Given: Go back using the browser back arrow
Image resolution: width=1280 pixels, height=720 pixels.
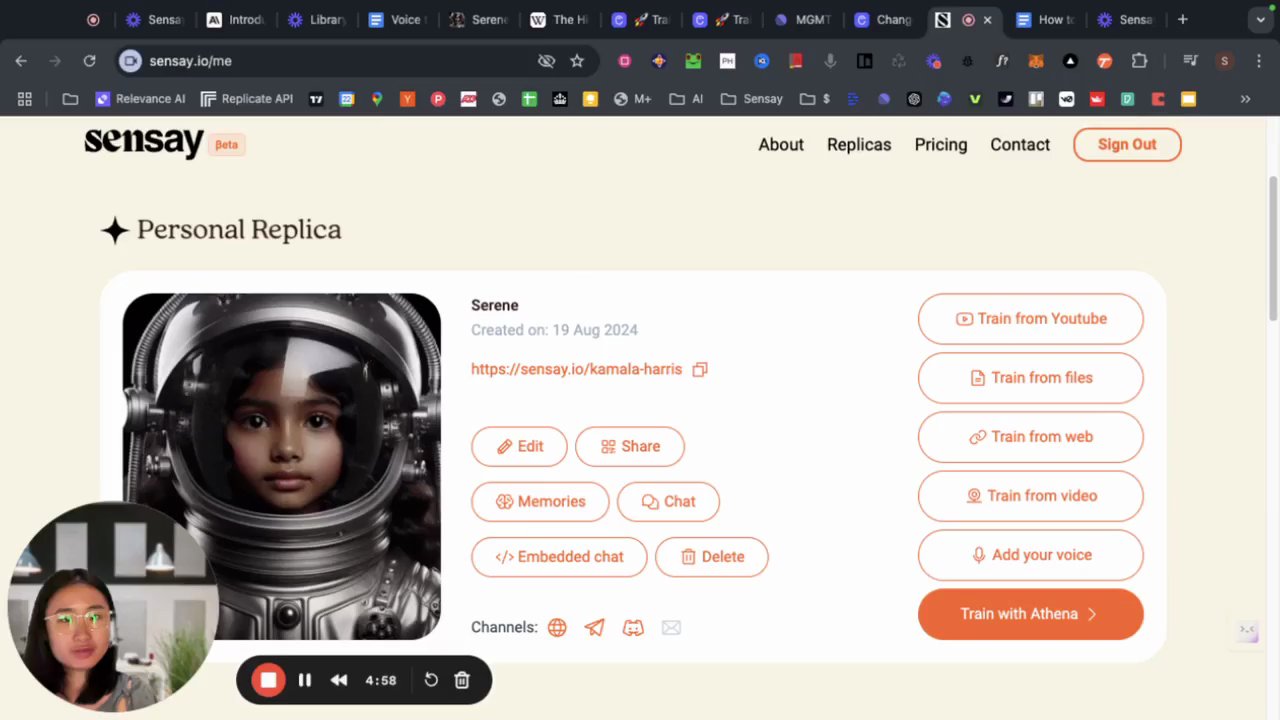Looking at the screenshot, I should point(21,61).
